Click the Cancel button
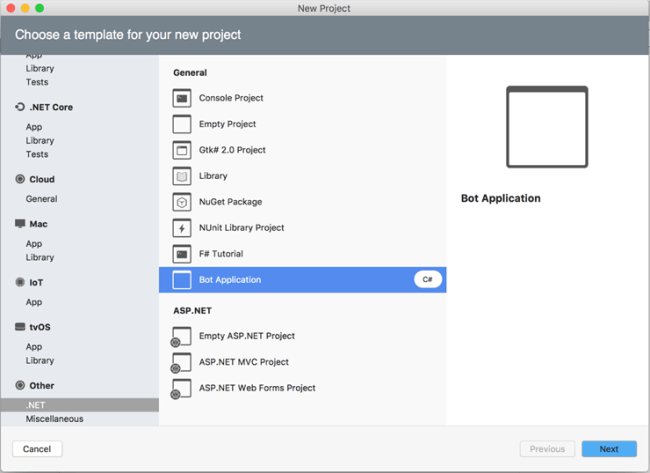 tap(37, 449)
